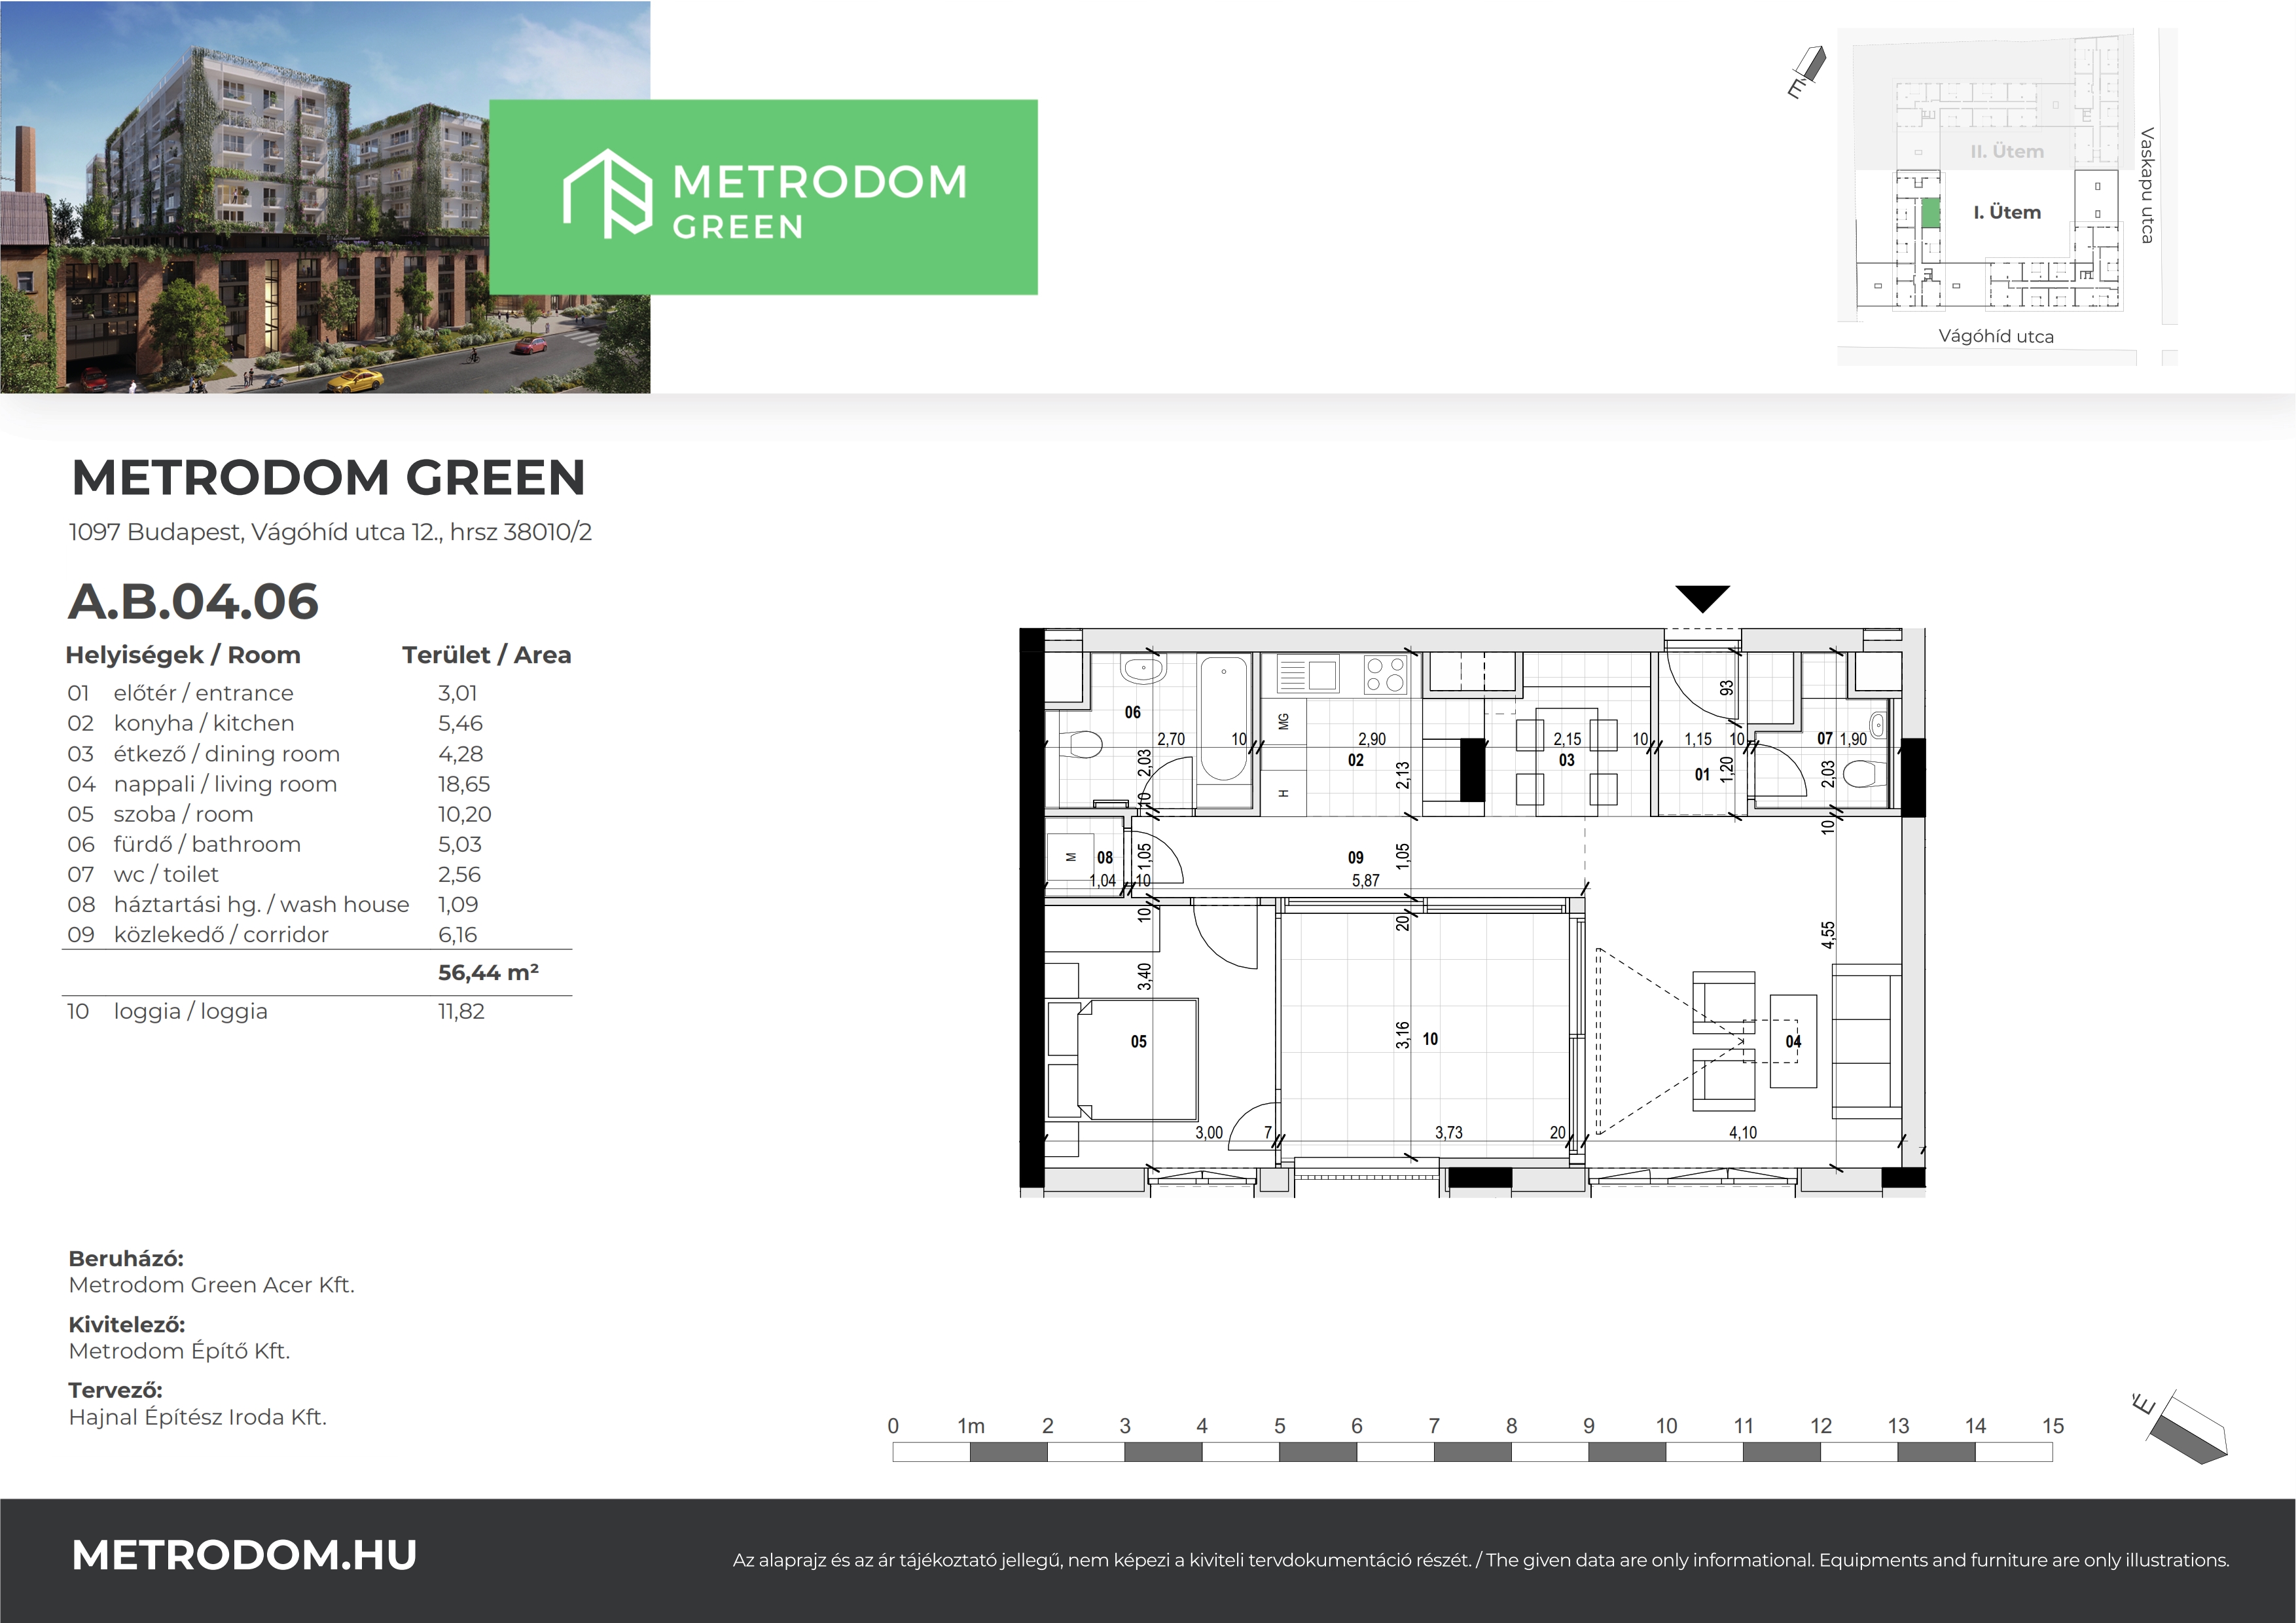This screenshot has width=2296, height=1623.
Task: Click 'Vágóhíd utca' street label on map
Action: (1996, 336)
